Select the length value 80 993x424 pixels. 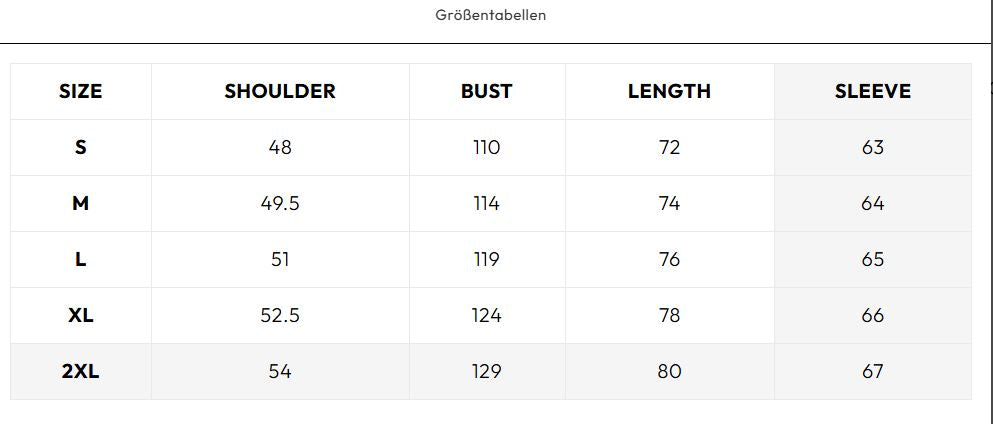669,371
